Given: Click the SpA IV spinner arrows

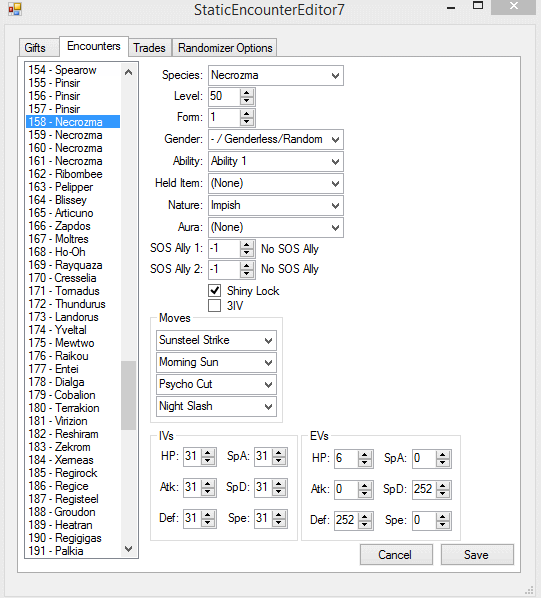Looking at the screenshot, I should (x=279, y=457).
